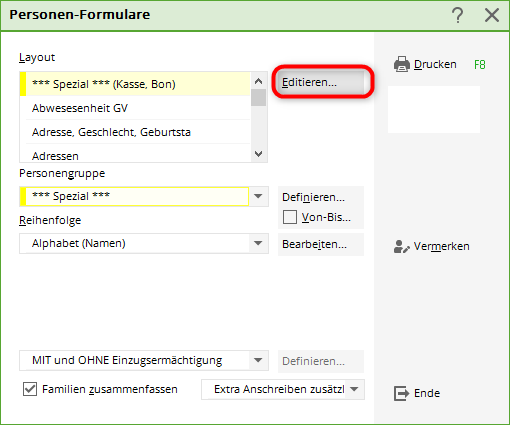Click Definieren... next to Personengruppe
Image resolution: width=510 pixels, height=425 pixels.
point(321,197)
